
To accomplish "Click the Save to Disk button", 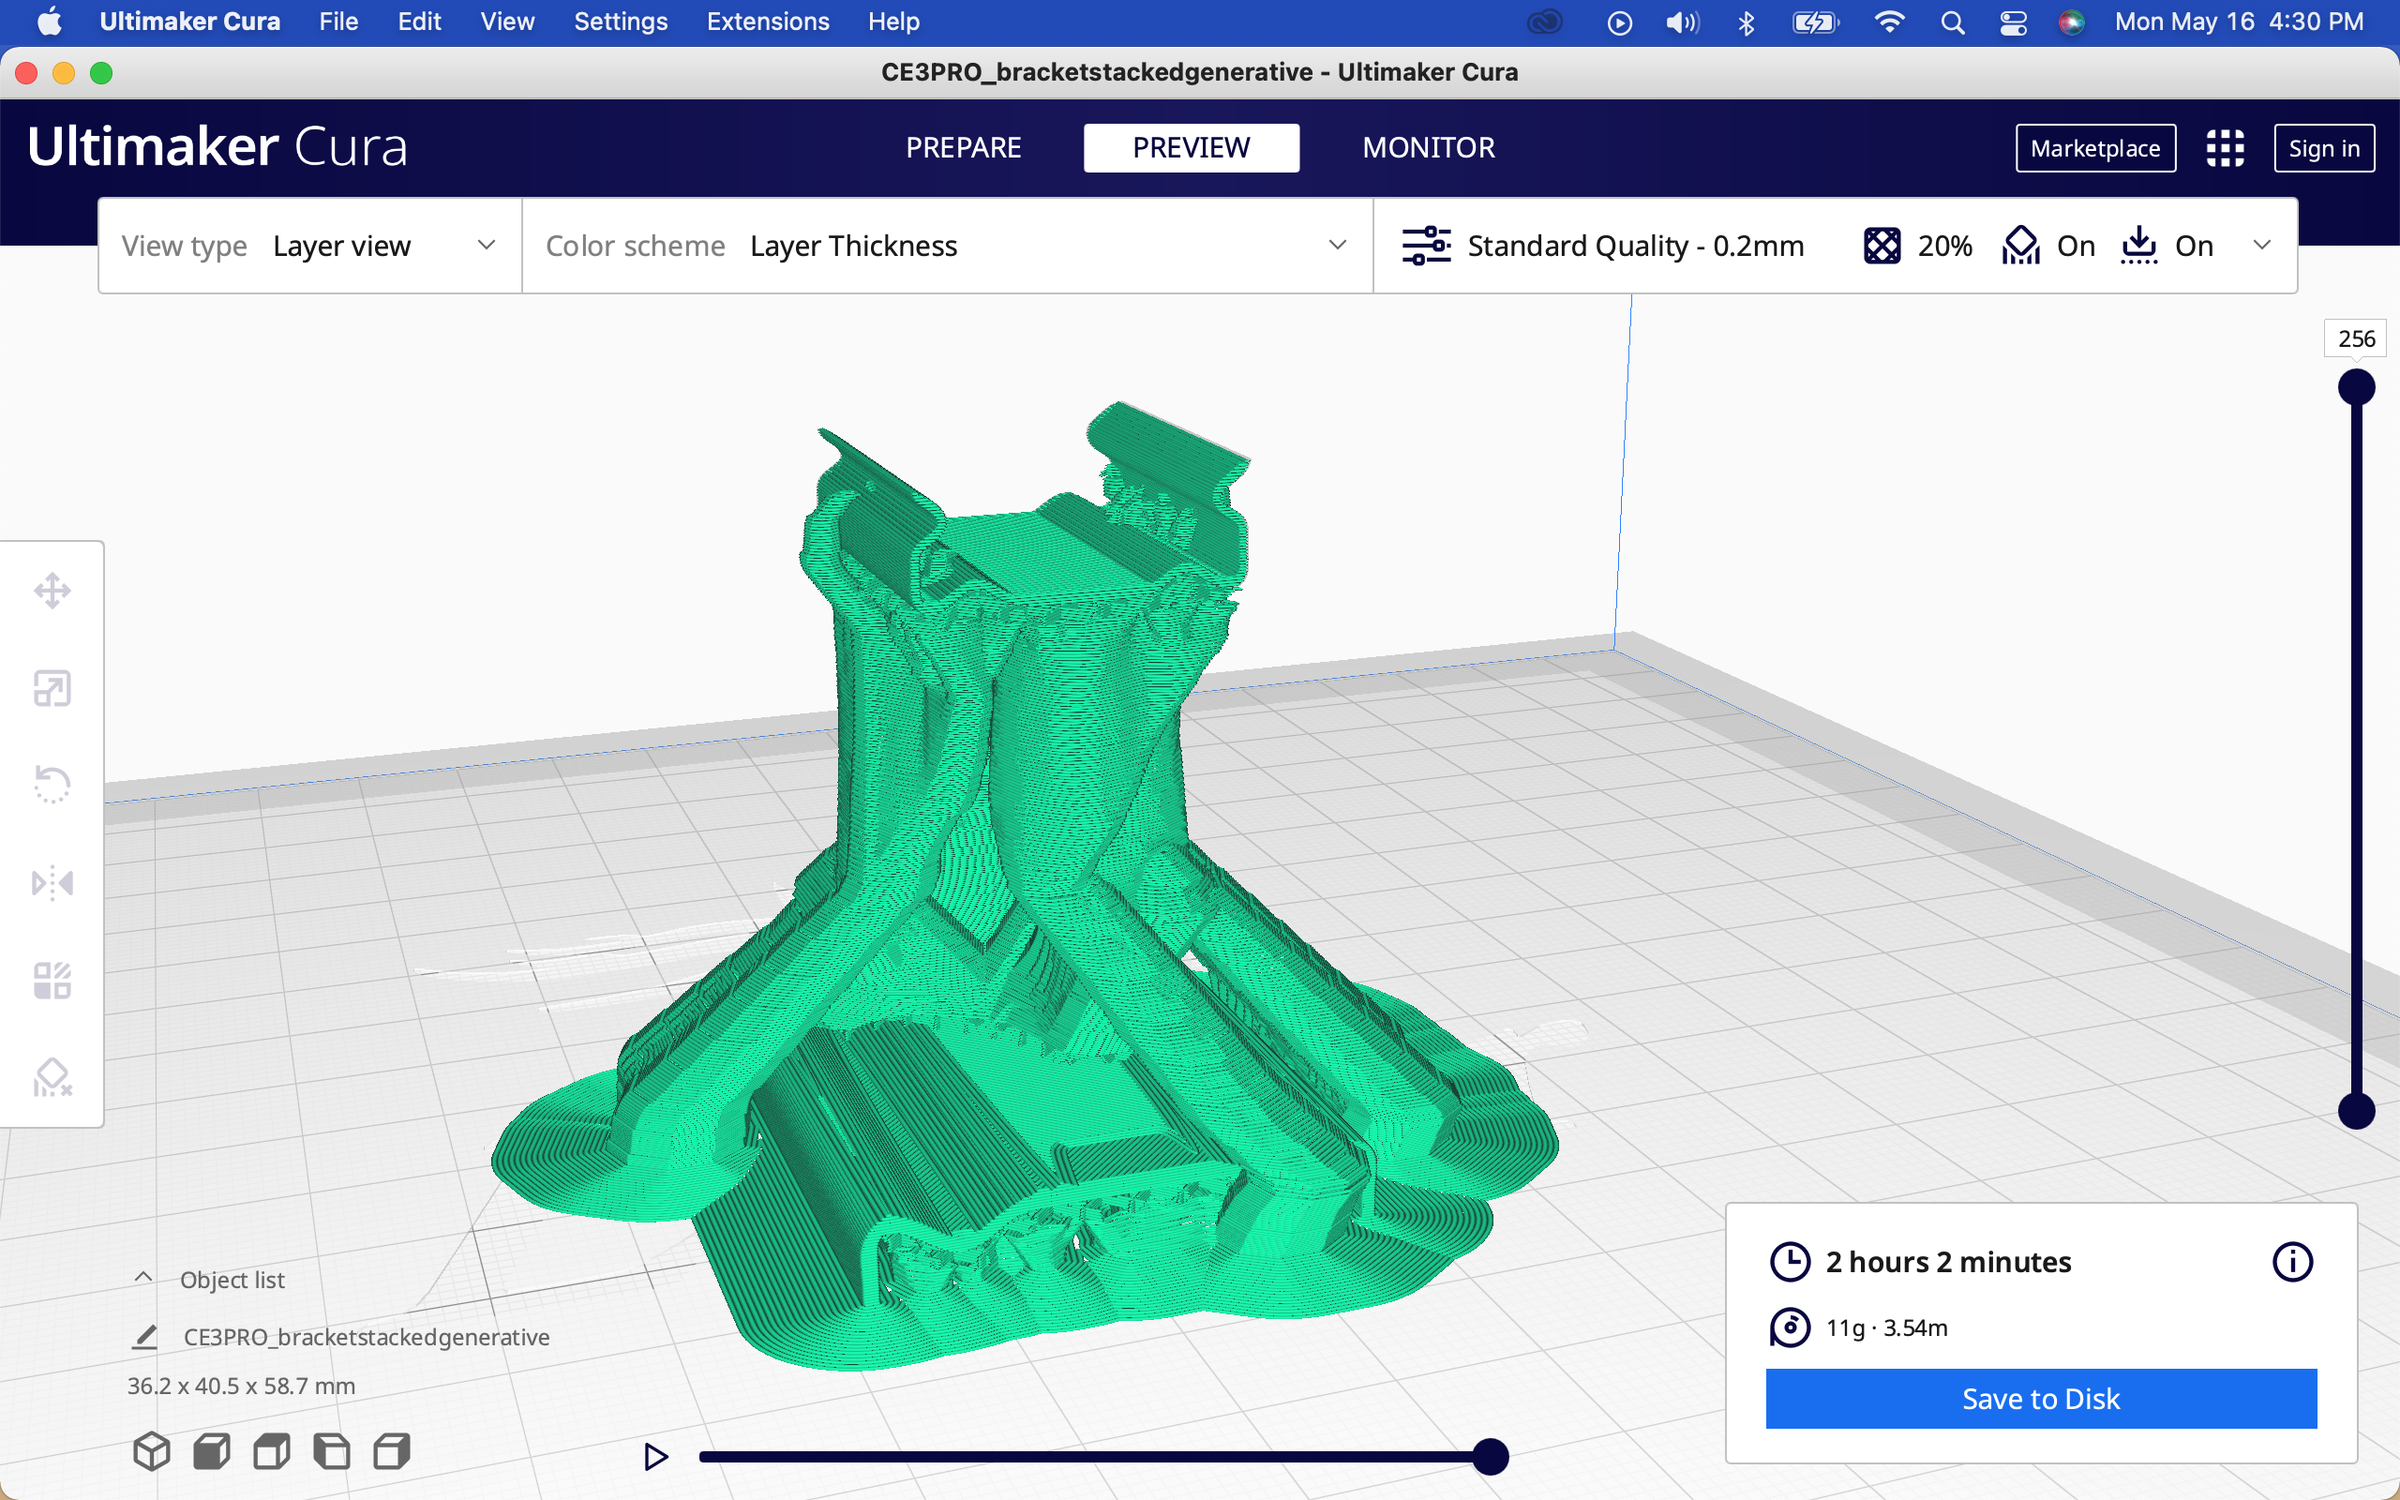I will [2040, 1398].
